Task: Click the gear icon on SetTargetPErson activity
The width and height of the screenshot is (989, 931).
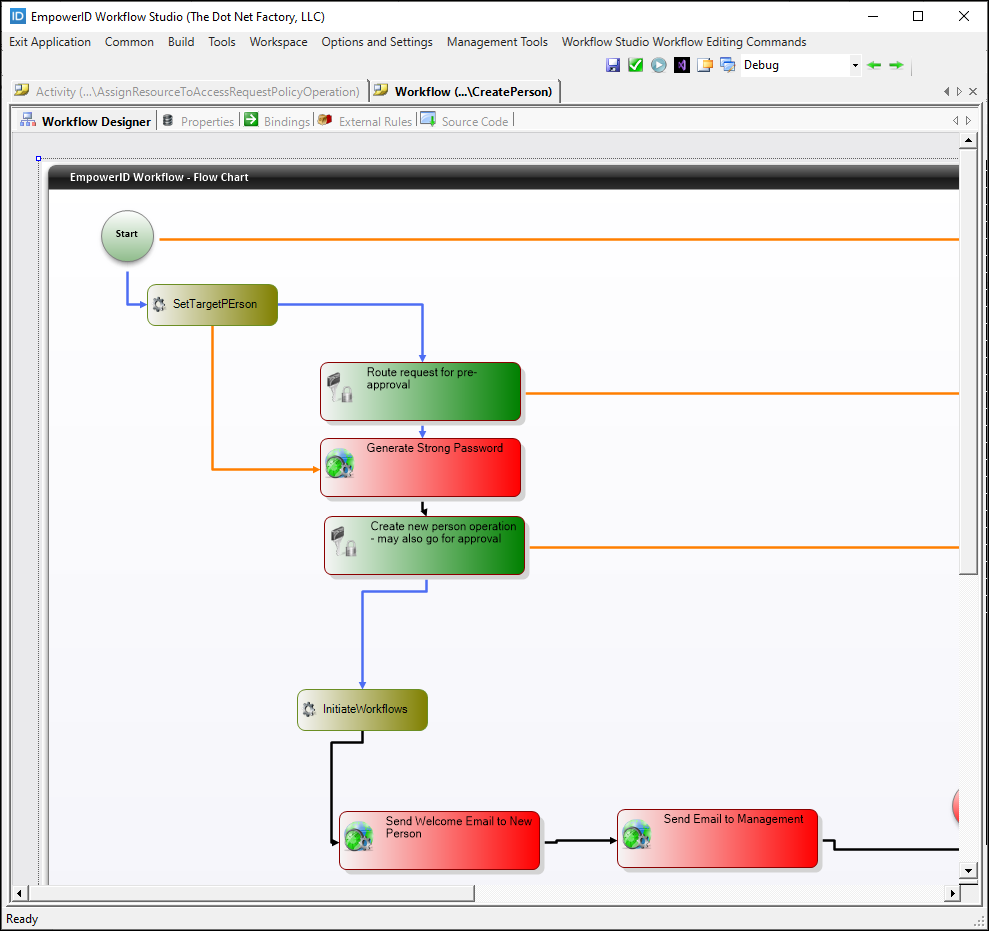Action: (x=158, y=304)
